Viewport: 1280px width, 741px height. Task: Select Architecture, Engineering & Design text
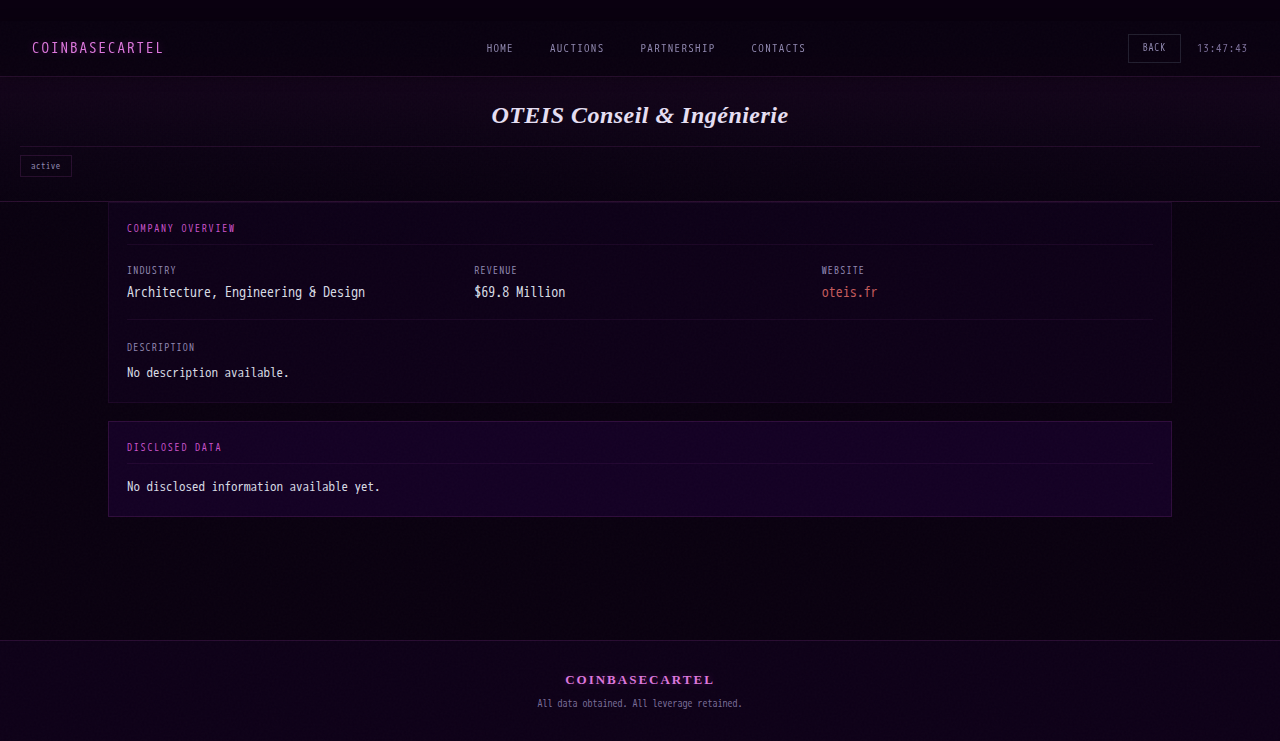coord(246,292)
